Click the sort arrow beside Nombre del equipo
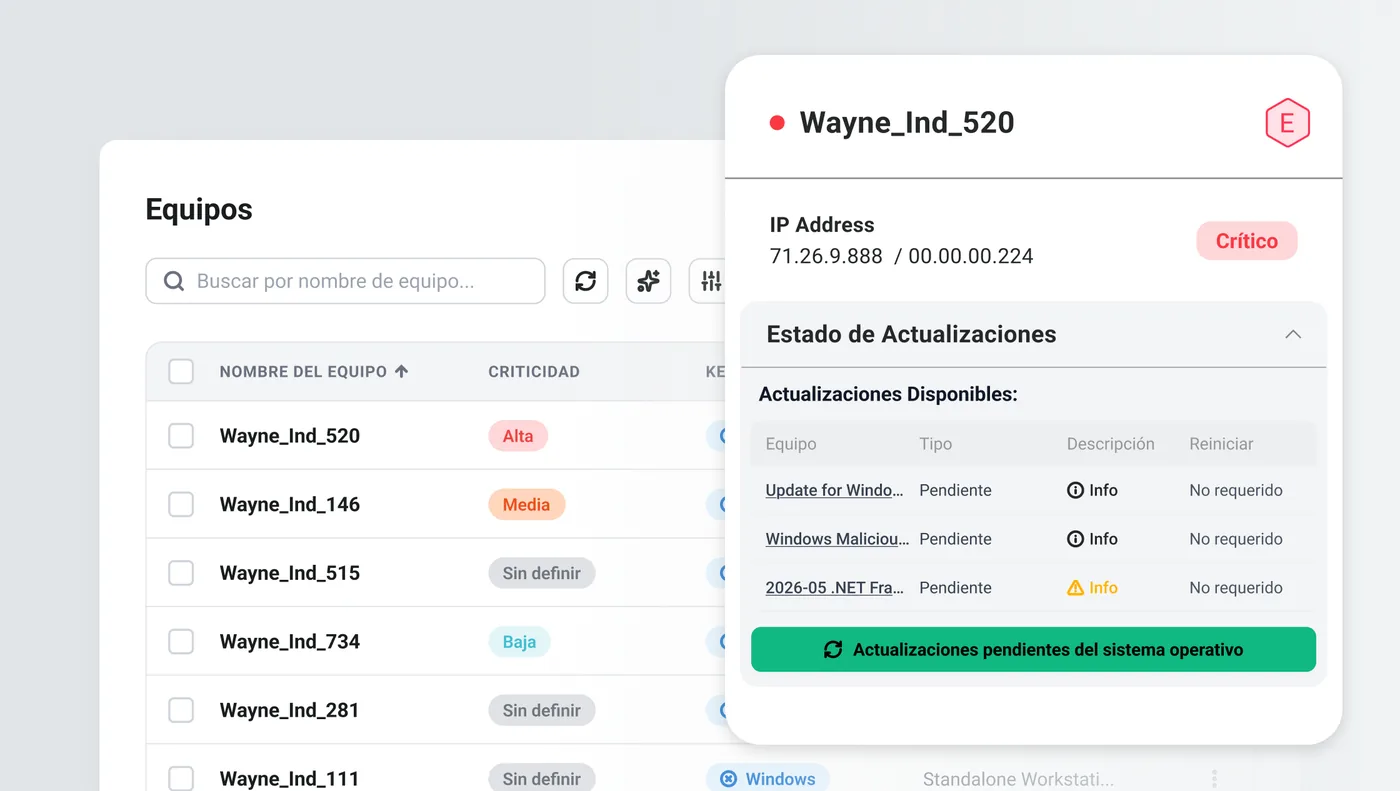The width and height of the screenshot is (1400, 791). 402,371
